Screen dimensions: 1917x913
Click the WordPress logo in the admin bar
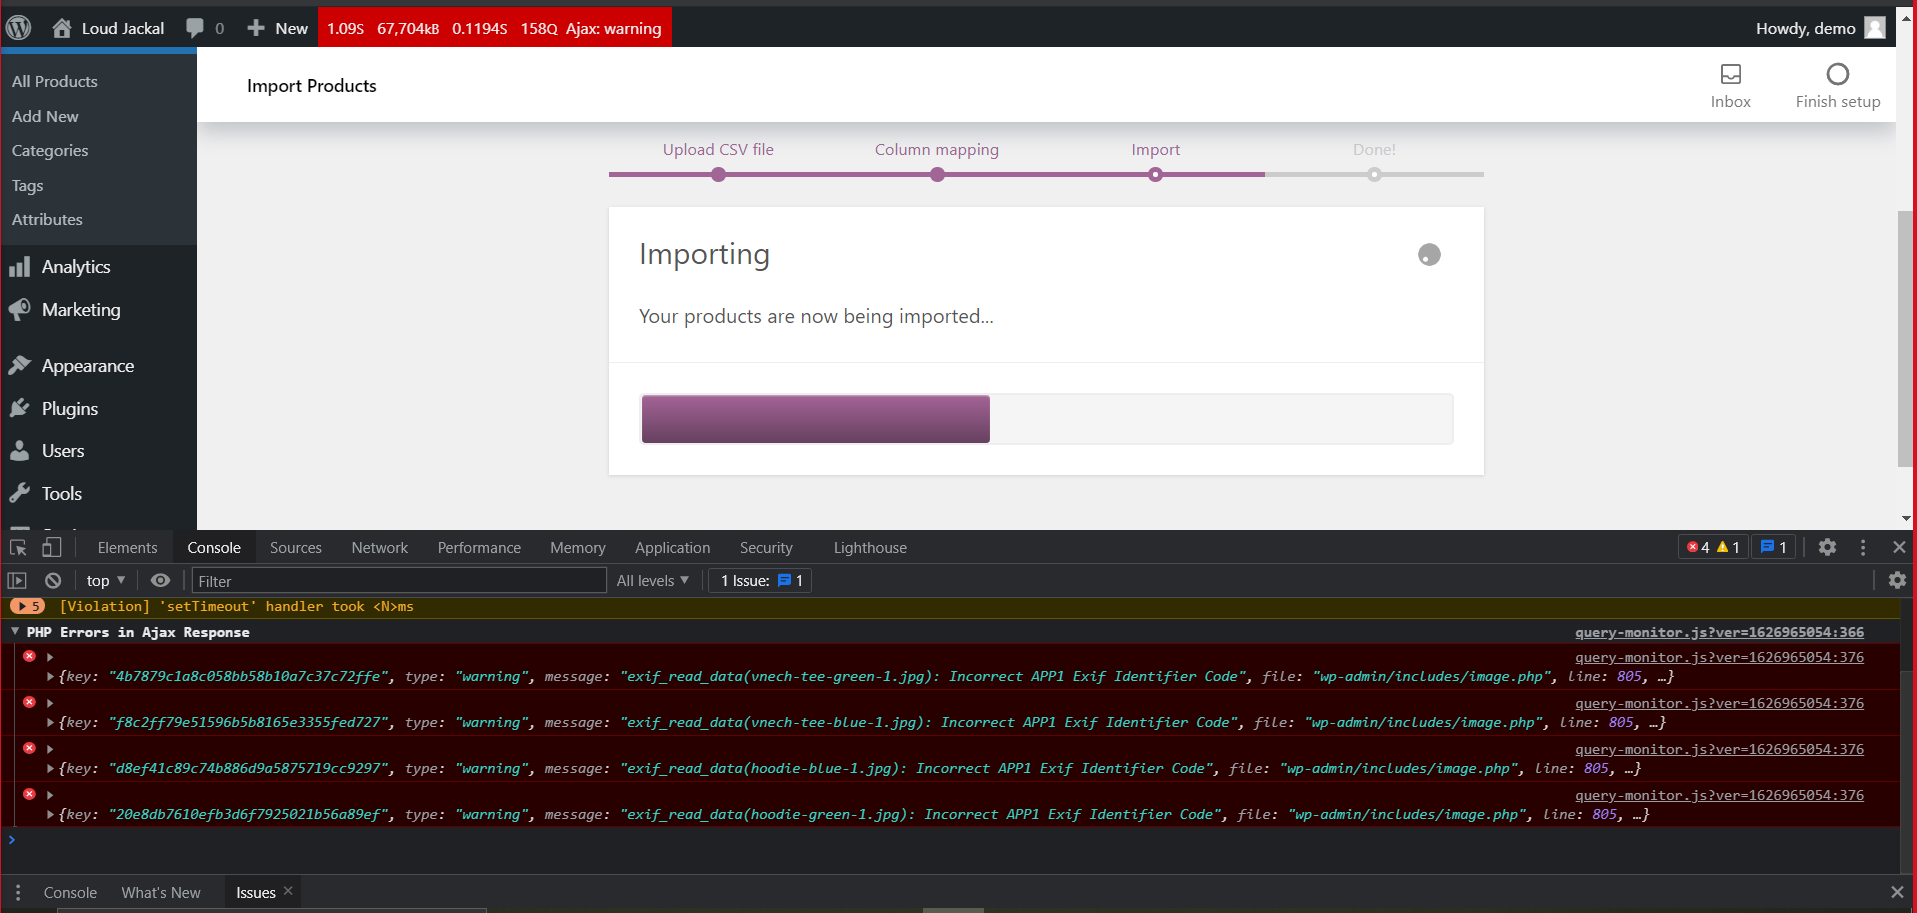point(19,27)
